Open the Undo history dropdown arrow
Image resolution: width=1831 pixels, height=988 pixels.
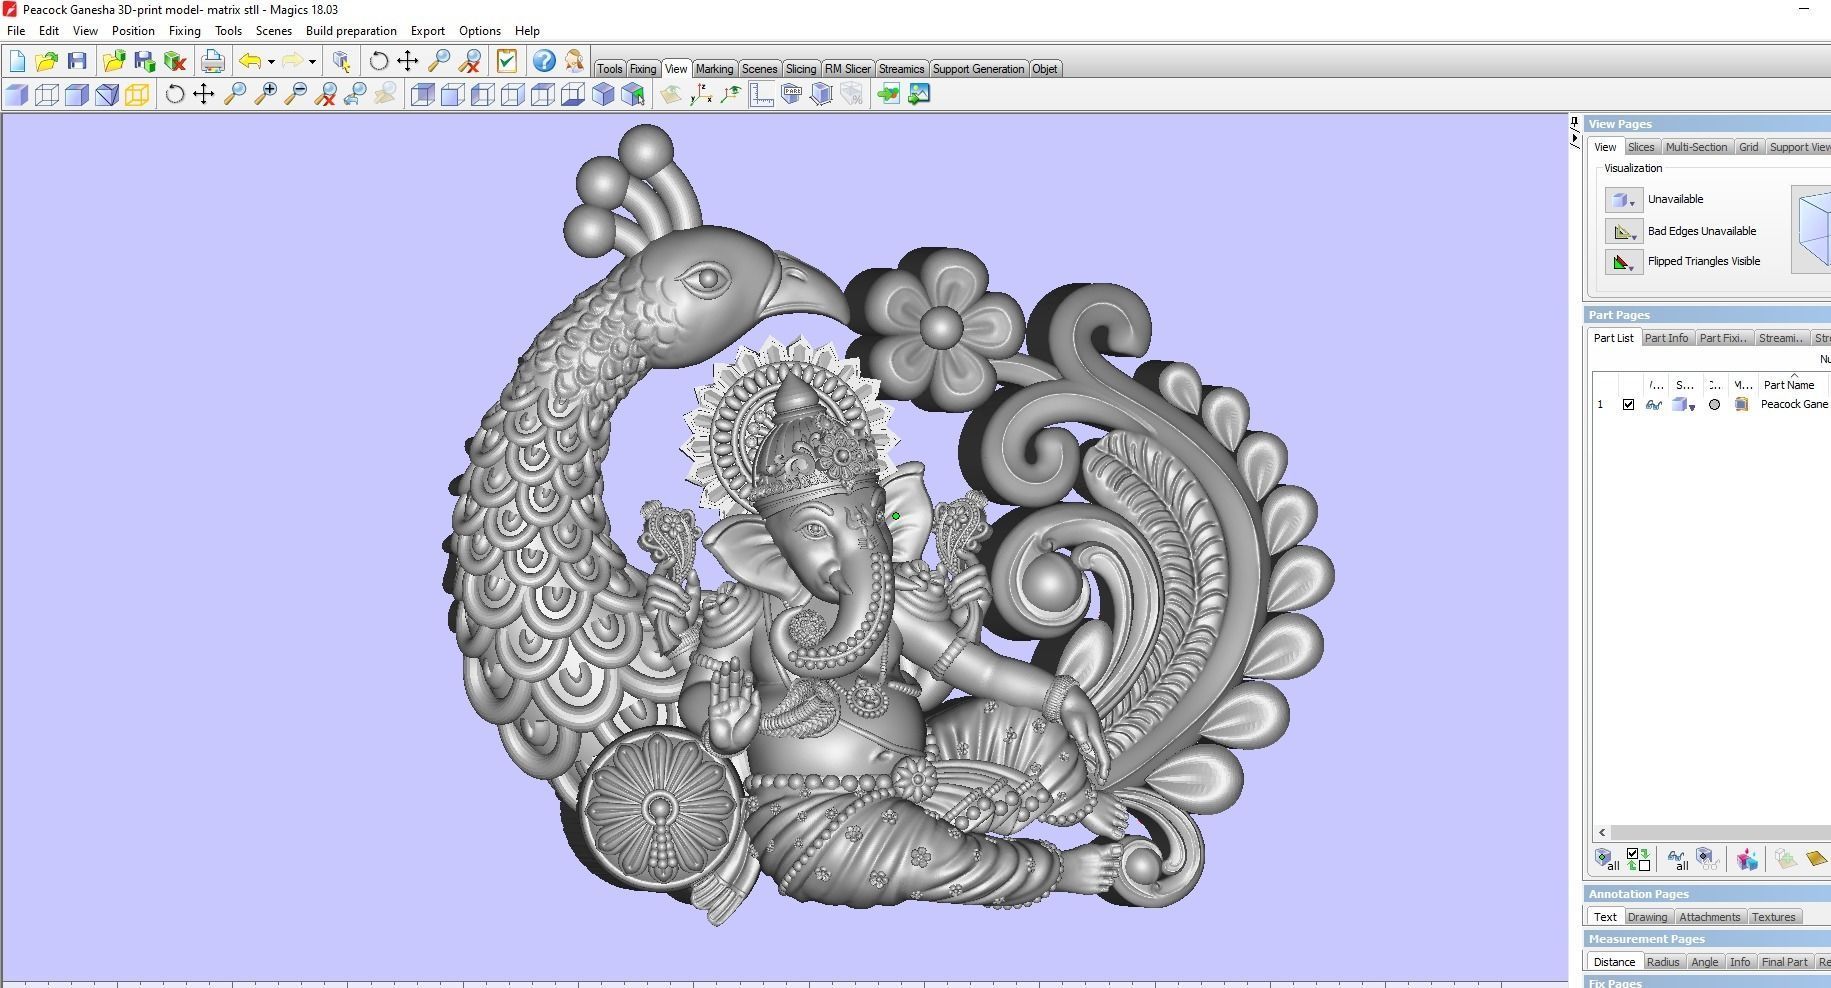(x=271, y=62)
